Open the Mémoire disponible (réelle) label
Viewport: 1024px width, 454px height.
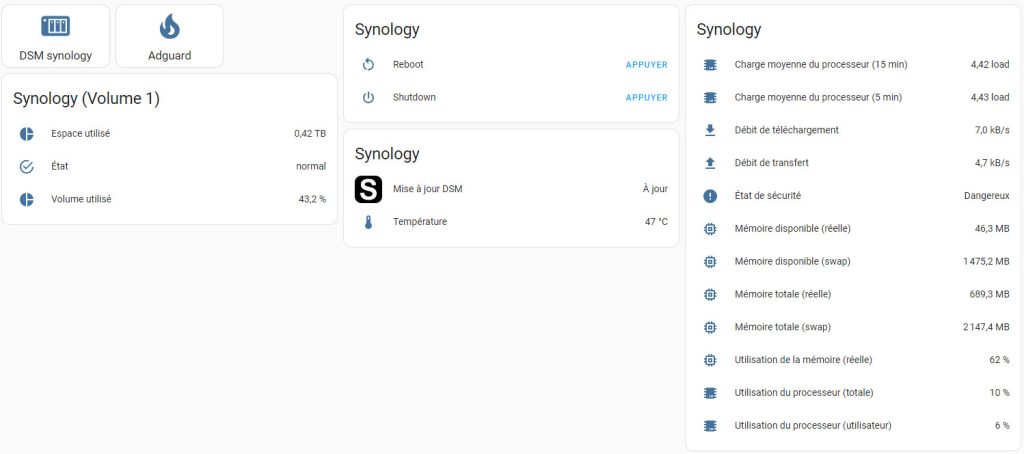[793, 228]
